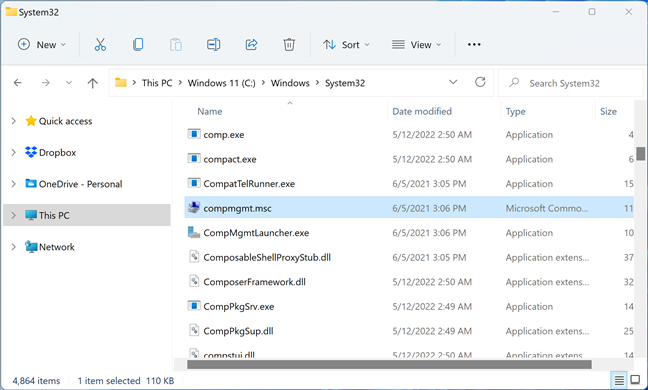Sort by the Type column header
648x390 pixels.
click(515, 112)
